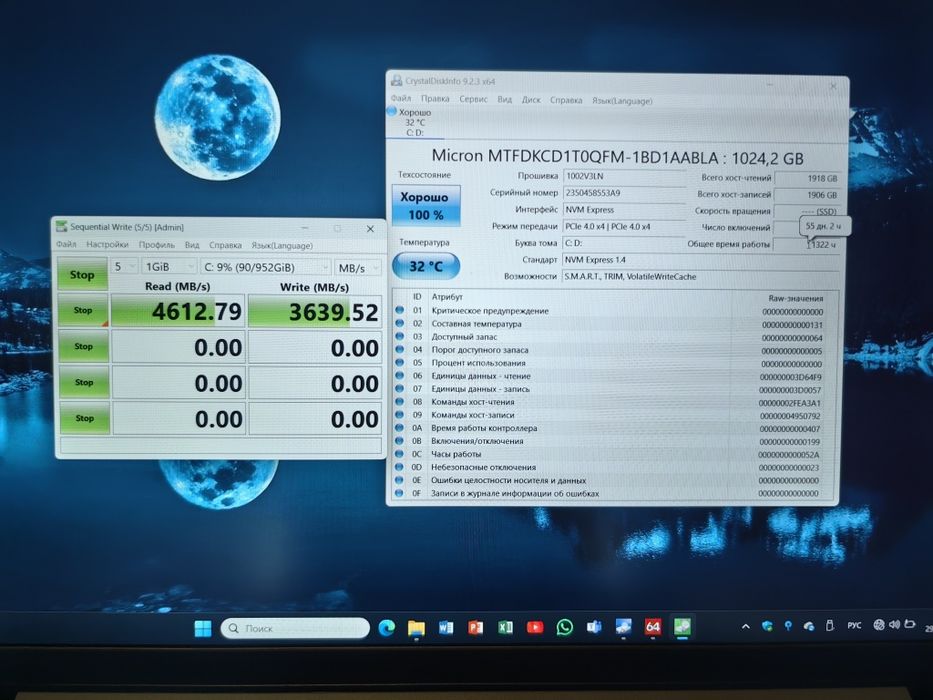Image resolution: width=933 pixels, height=700 pixels.
Task: Open OneDrive cloud tray icon
Action: (809, 626)
